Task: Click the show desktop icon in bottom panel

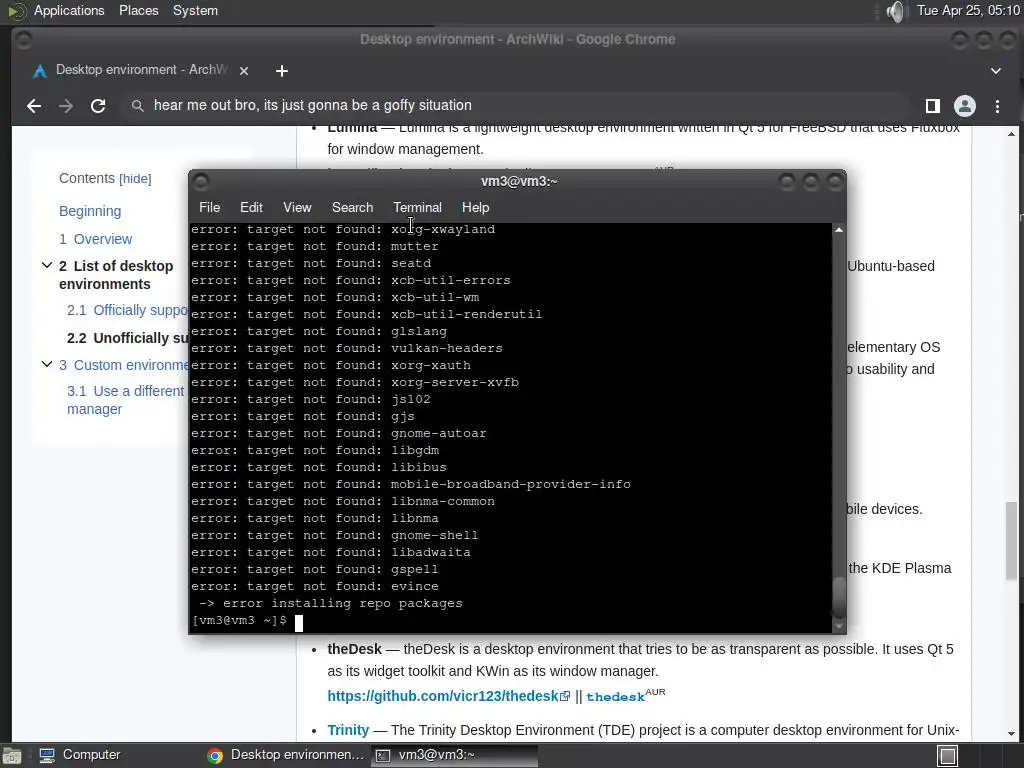Action: pos(12,755)
